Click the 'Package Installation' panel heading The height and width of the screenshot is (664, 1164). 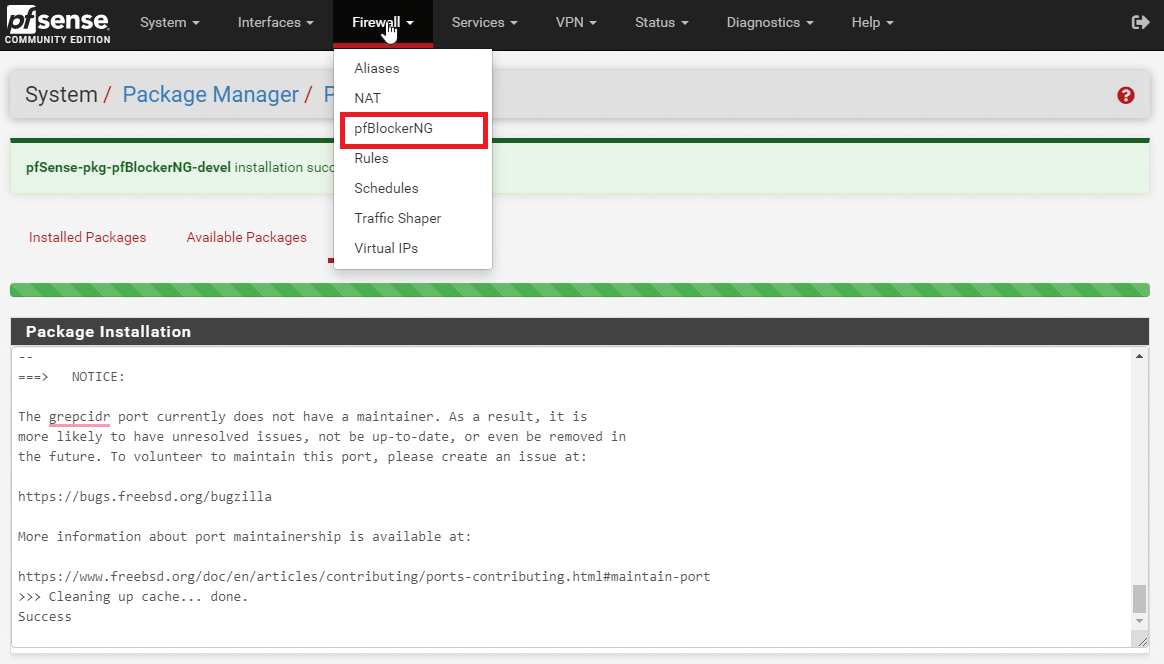point(108,331)
